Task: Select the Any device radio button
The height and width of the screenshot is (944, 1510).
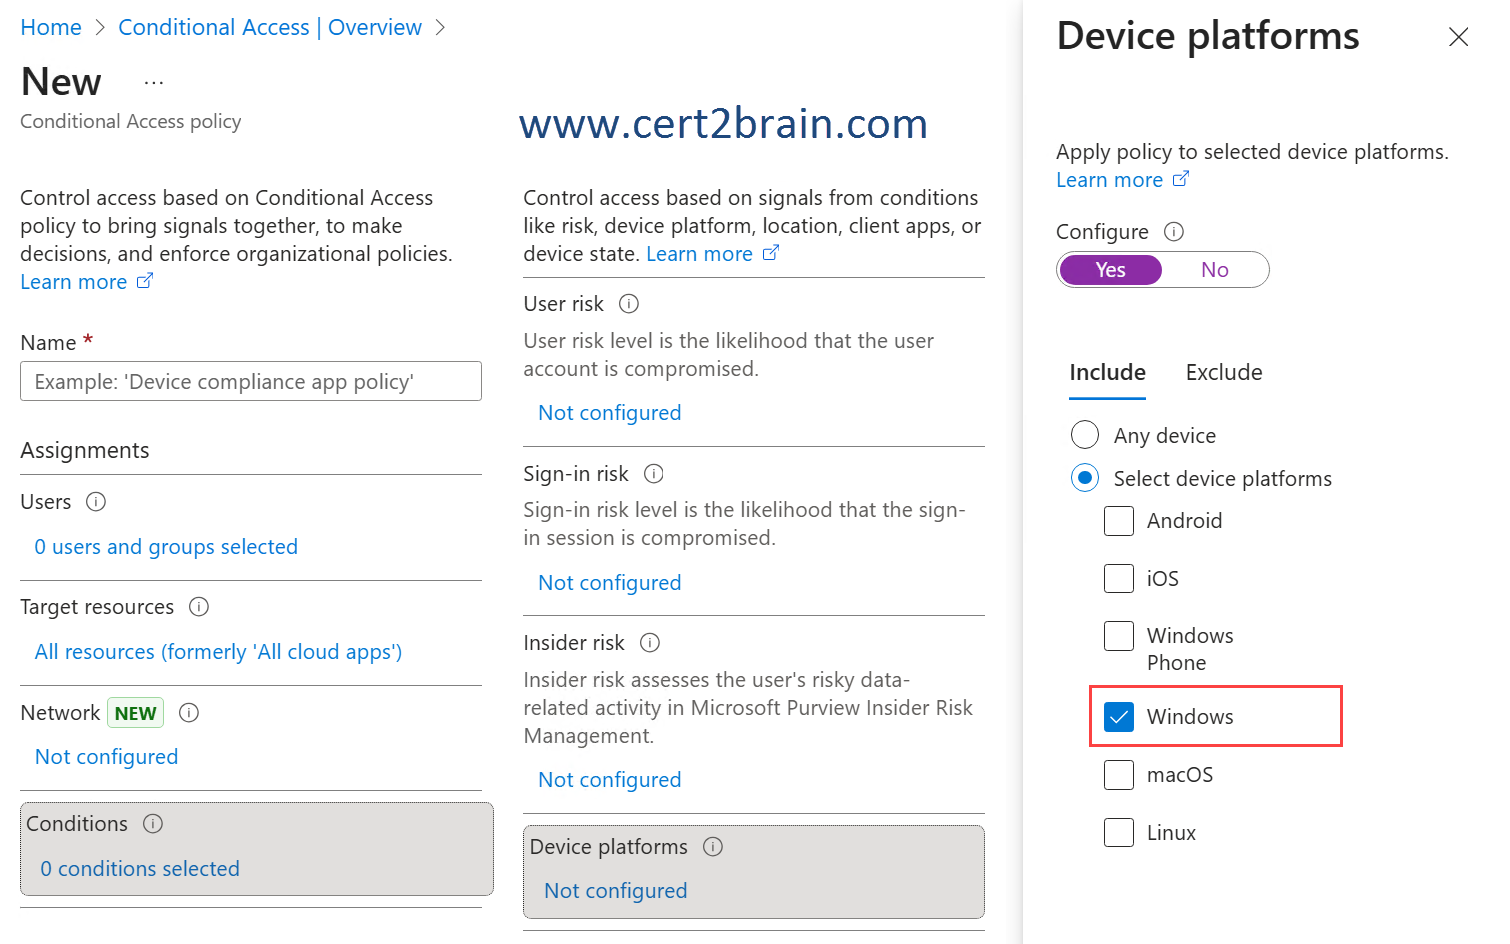Action: point(1085,435)
